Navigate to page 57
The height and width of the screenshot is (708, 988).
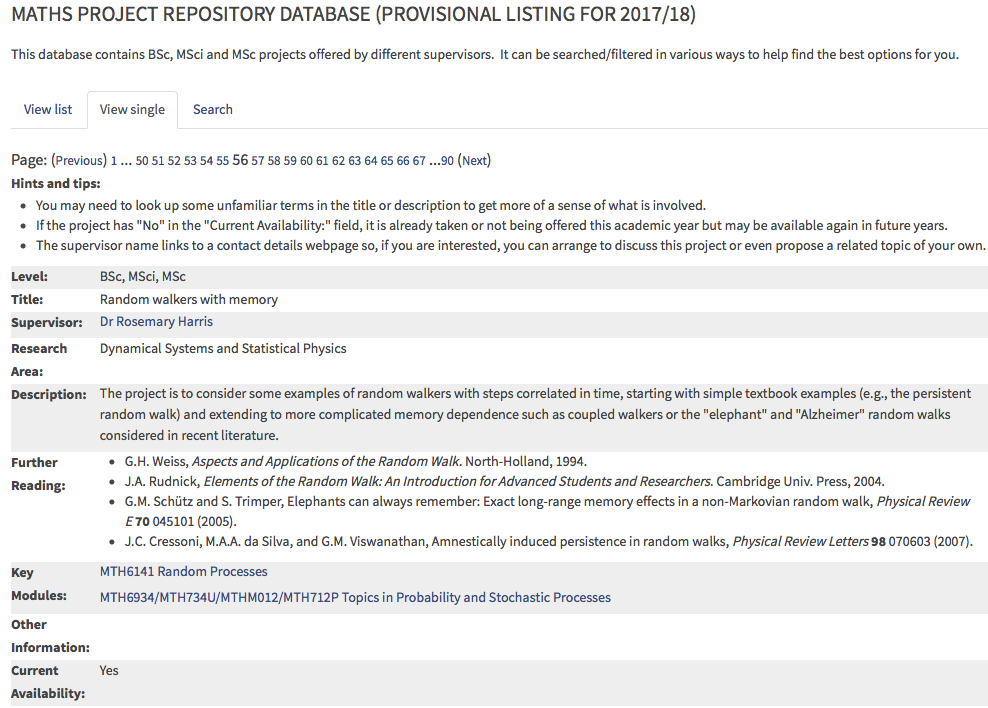[259, 161]
